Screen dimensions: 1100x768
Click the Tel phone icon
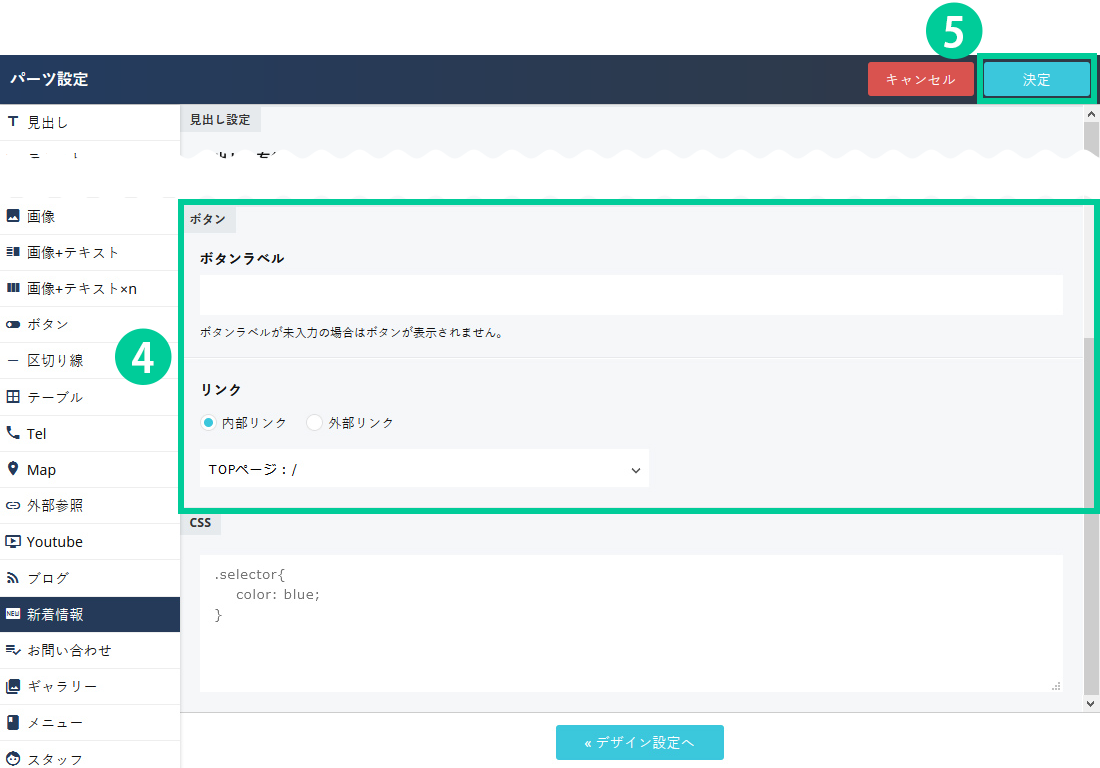(13, 433)
